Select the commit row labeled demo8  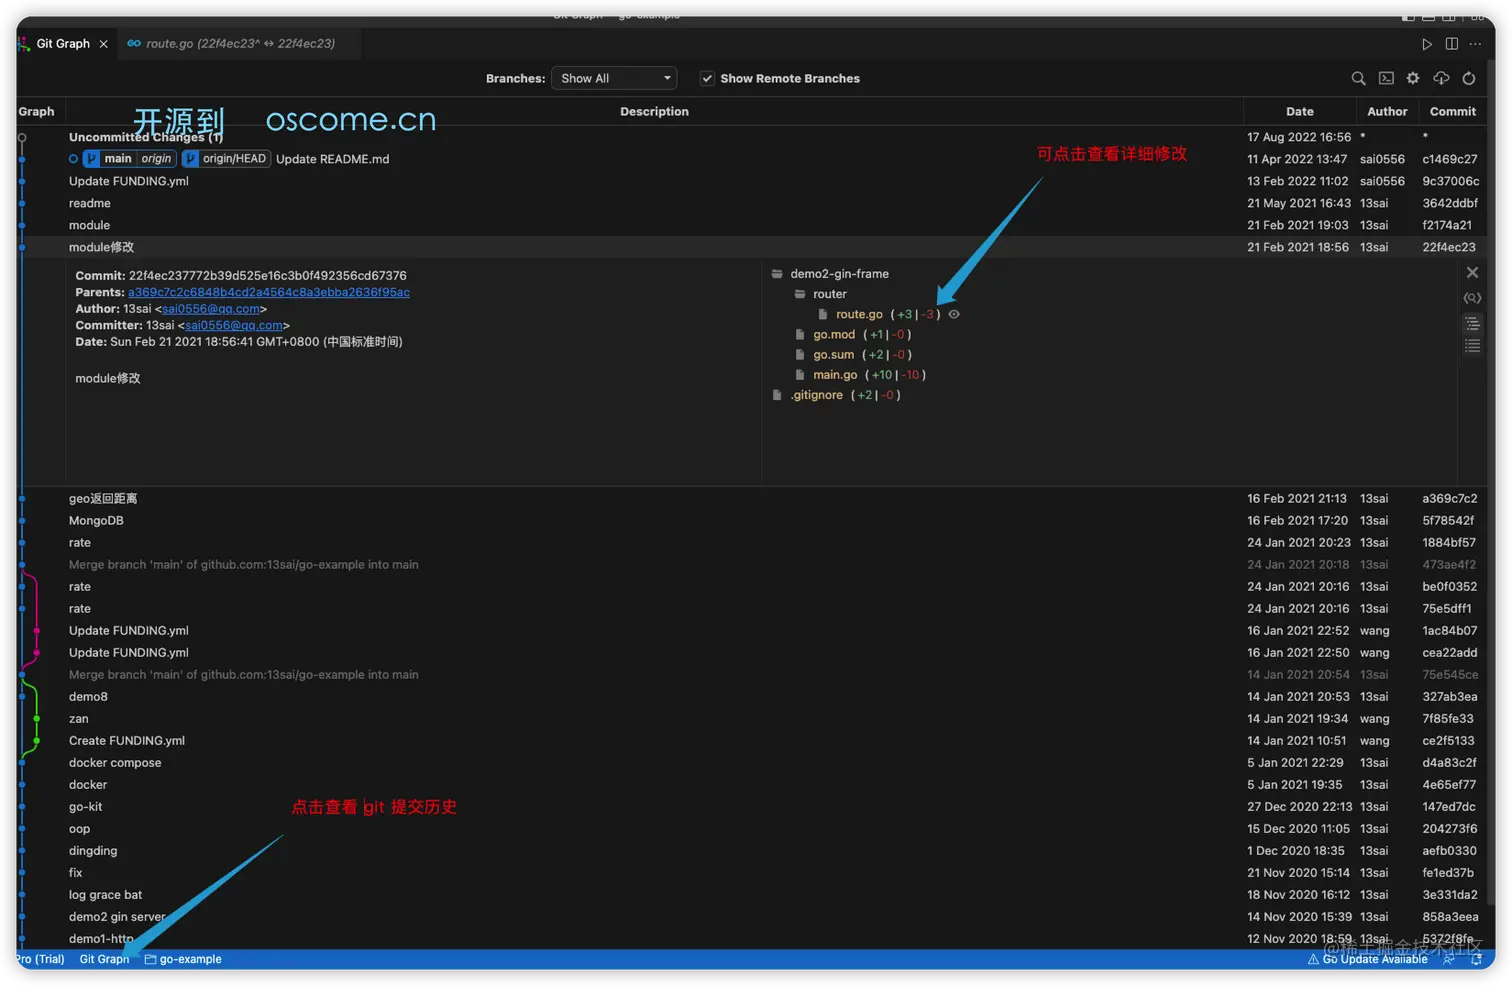pos(88,696)
